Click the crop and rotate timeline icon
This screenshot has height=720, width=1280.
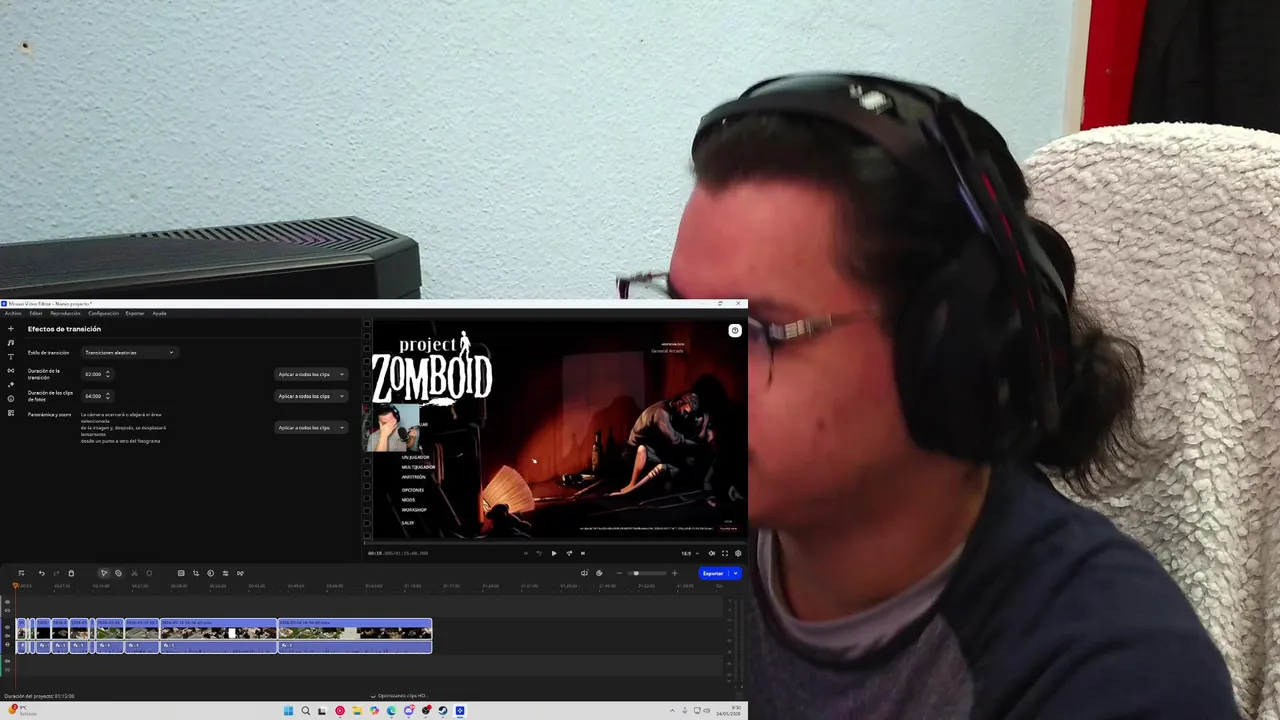[x=196, y=573]
